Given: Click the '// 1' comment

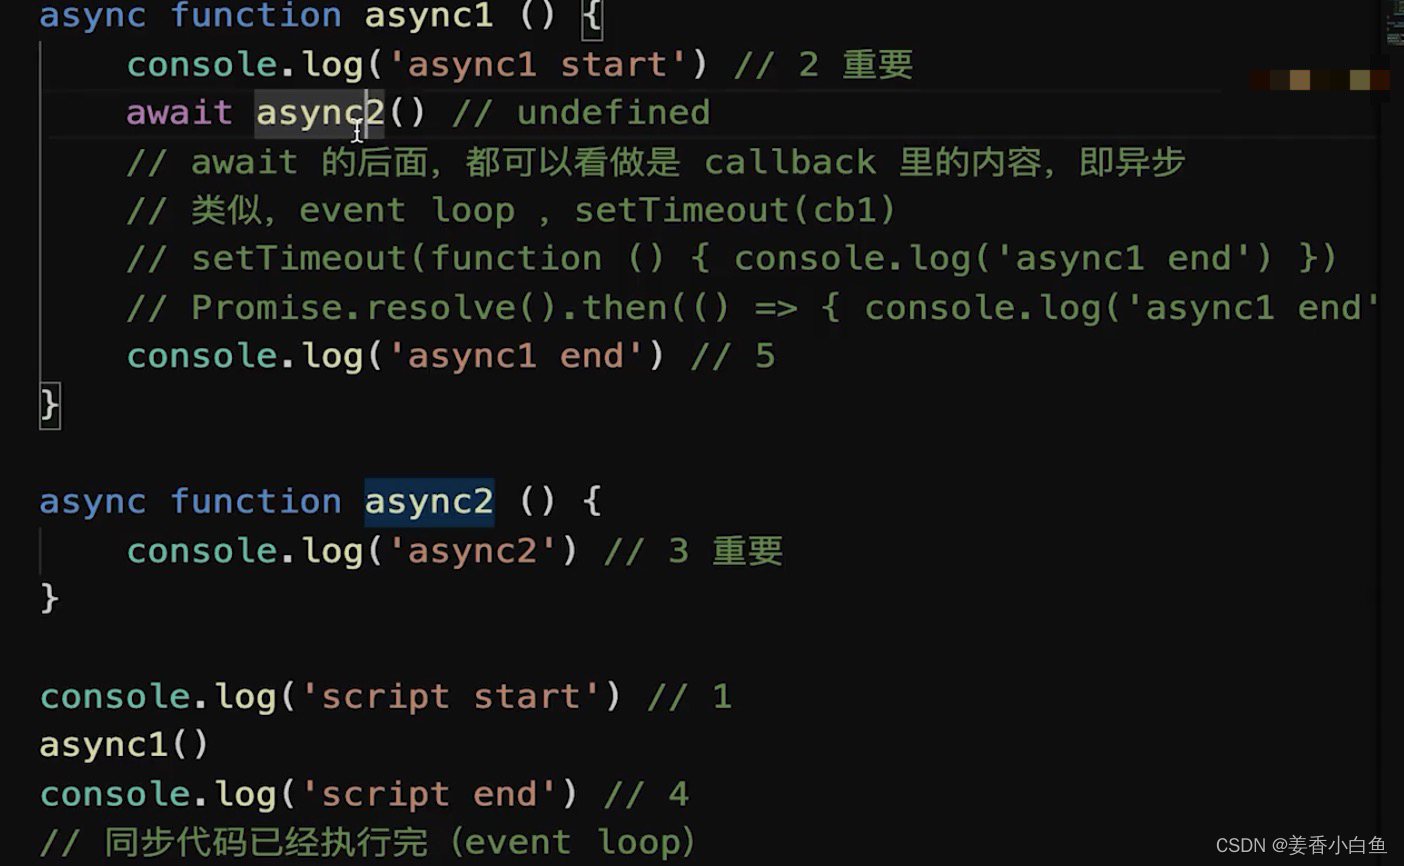Looking at the screenshot, I should 690,696.
